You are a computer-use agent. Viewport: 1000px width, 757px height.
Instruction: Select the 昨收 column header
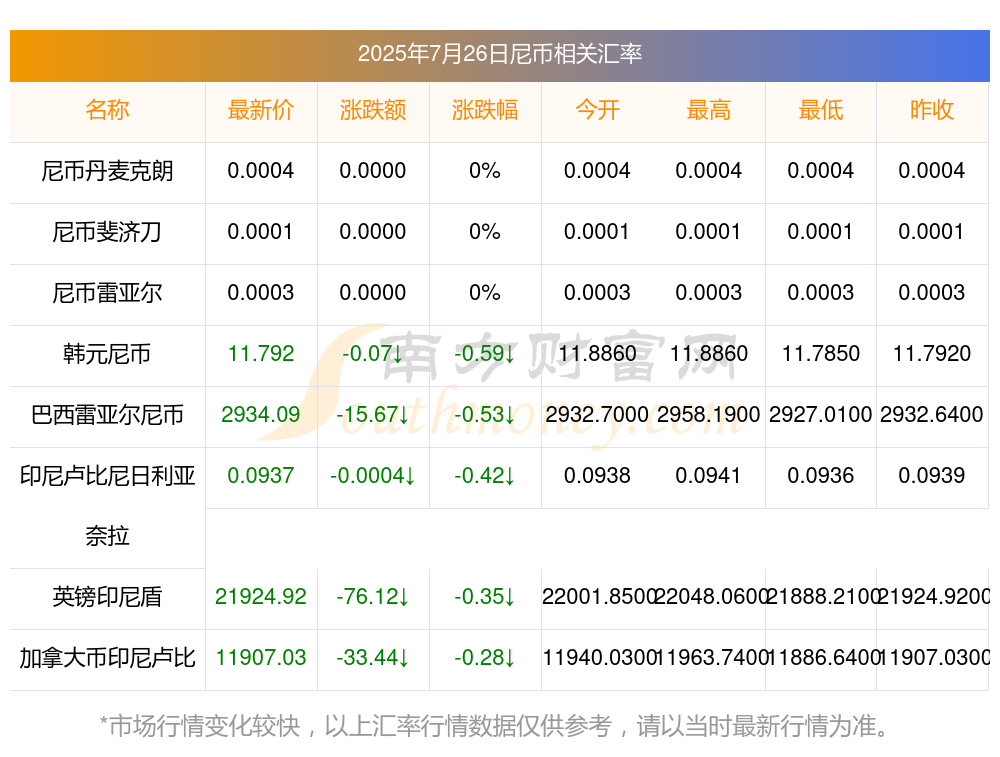pyautogui.click(x=932, y=110)
